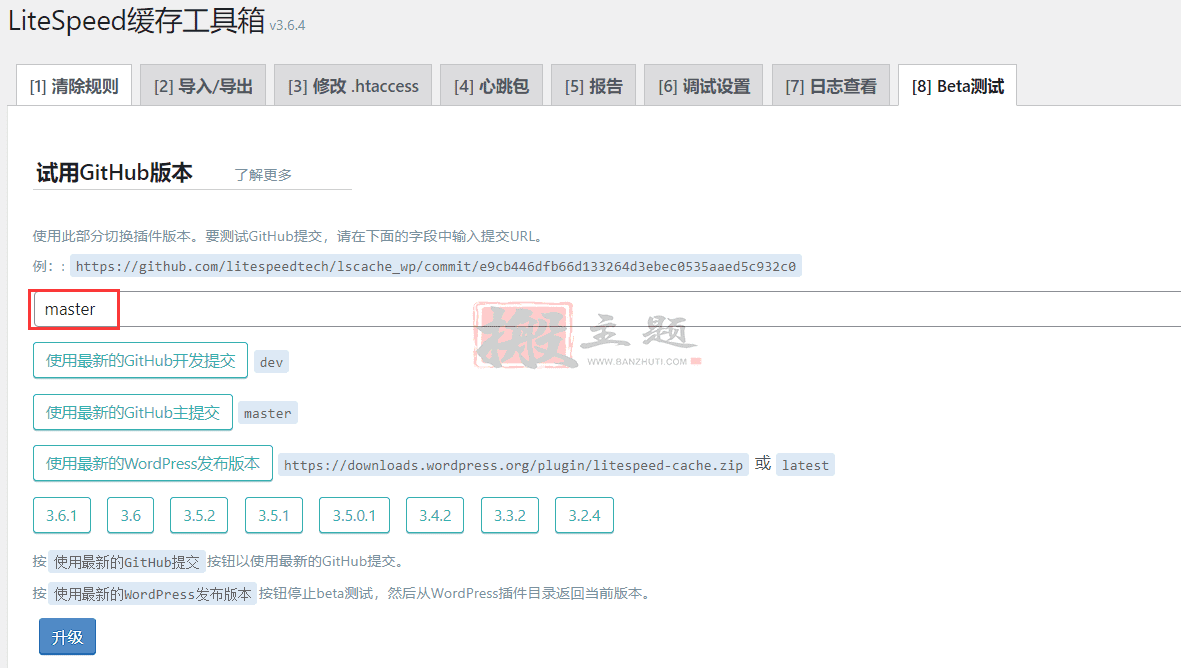
Task: Click the latest code label
Action: point(805,465)
